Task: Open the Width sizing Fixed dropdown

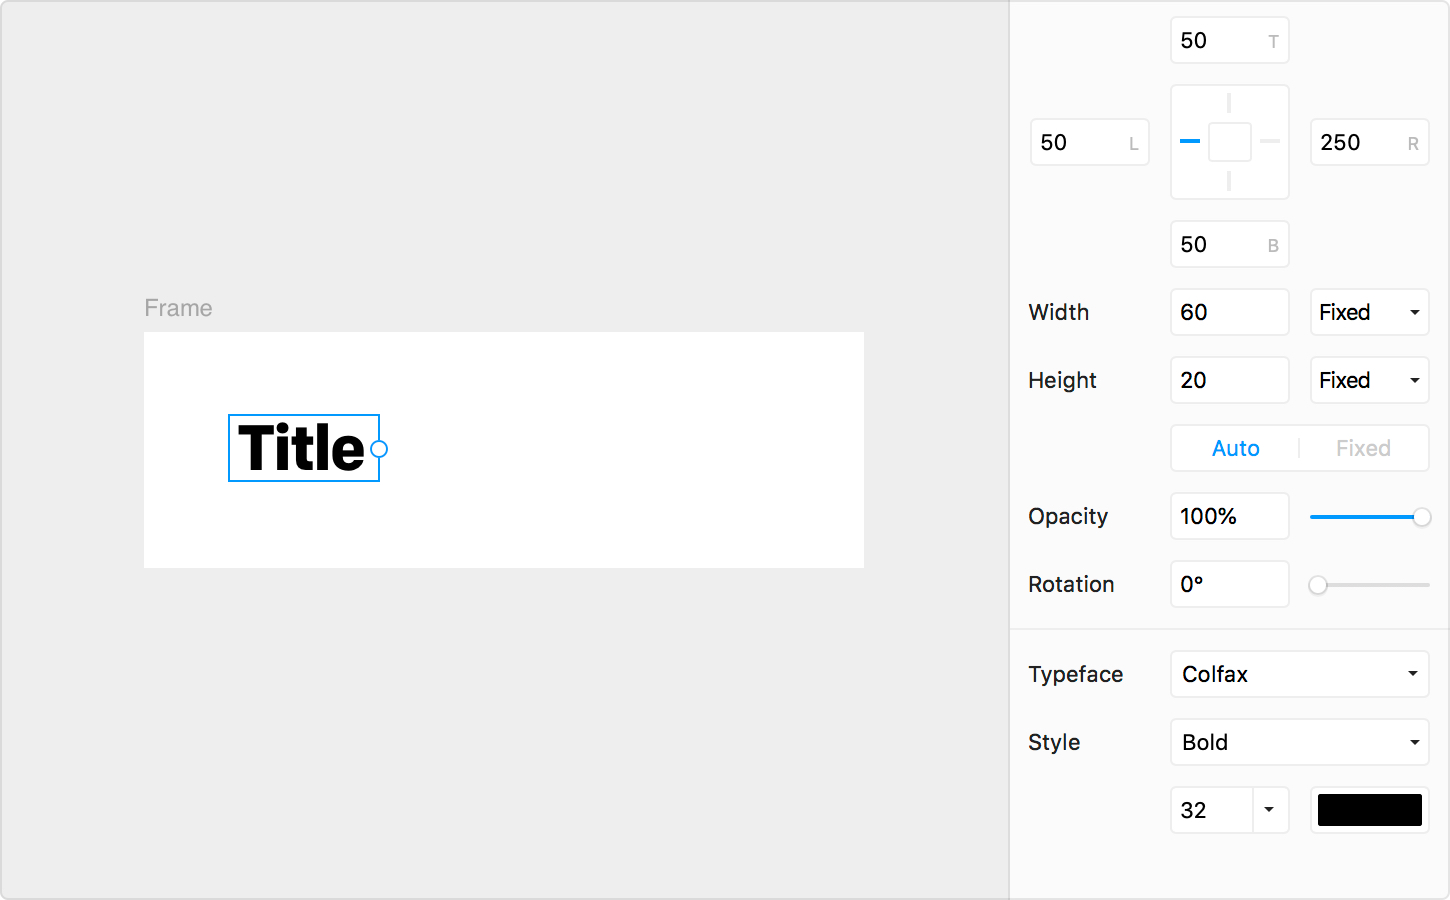Action: click(1369, 312)
